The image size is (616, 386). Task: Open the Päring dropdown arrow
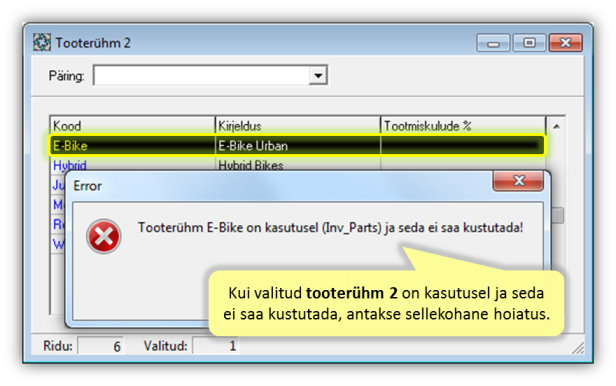tap(318, 75)
